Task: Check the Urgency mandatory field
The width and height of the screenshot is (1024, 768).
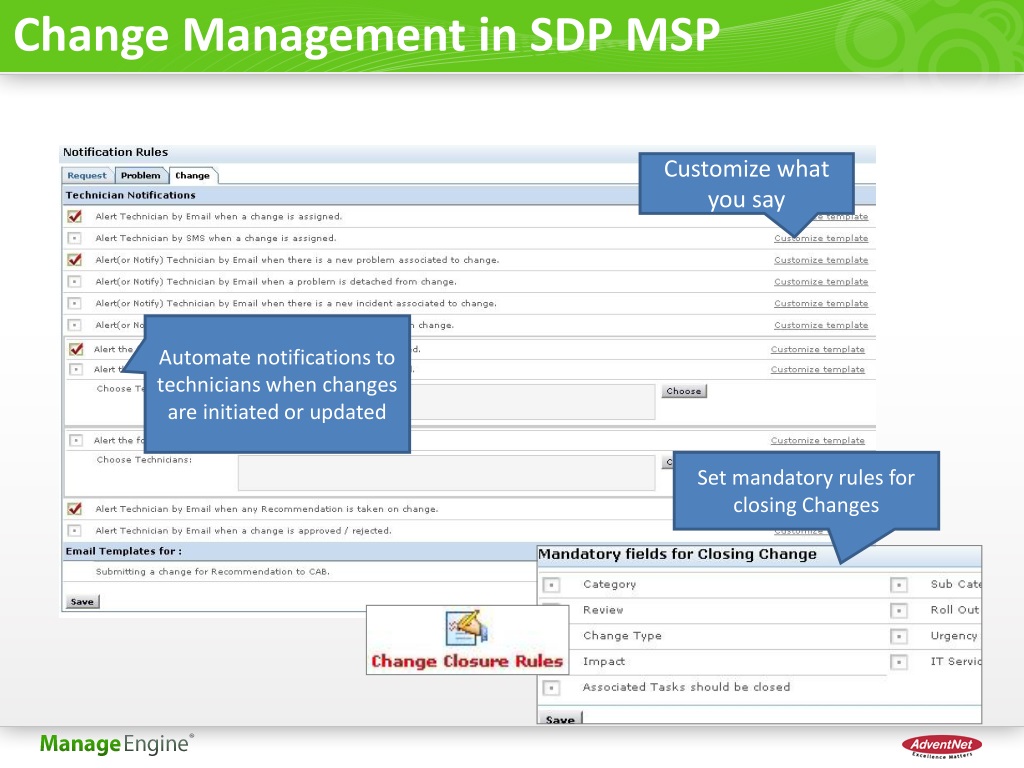Action: tap(899, 635)
